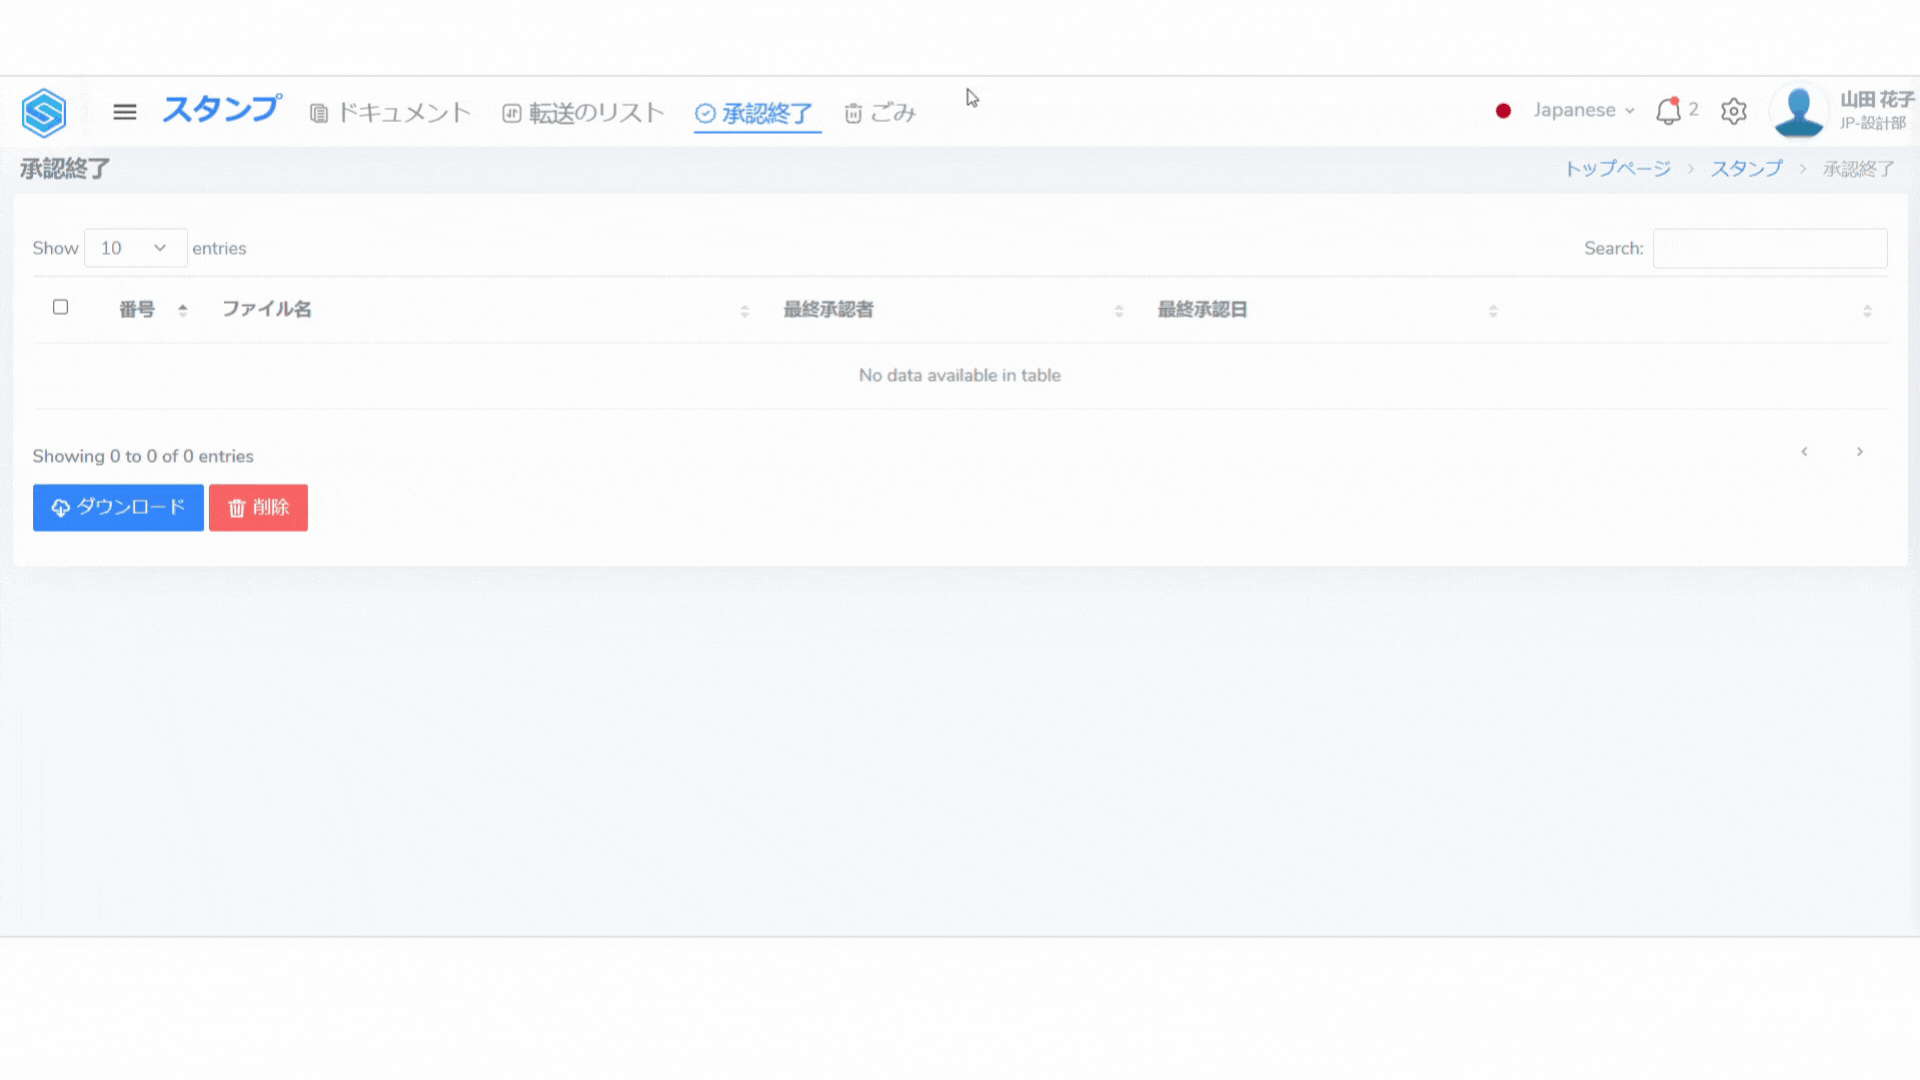This screenshot has height=1080, width=1920.
Task: Open the Show entries count dropdown
Action: pyautogui.click(x=135, y=248)
